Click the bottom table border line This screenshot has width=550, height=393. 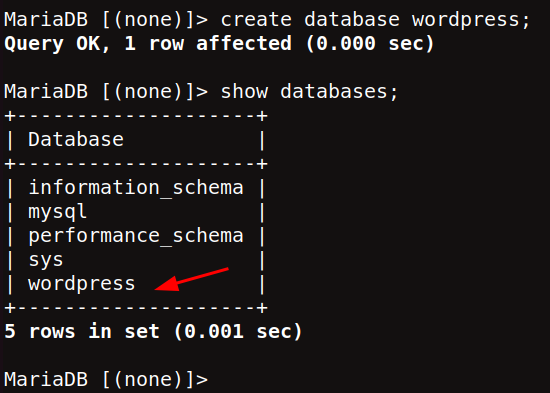pos(136,308)
